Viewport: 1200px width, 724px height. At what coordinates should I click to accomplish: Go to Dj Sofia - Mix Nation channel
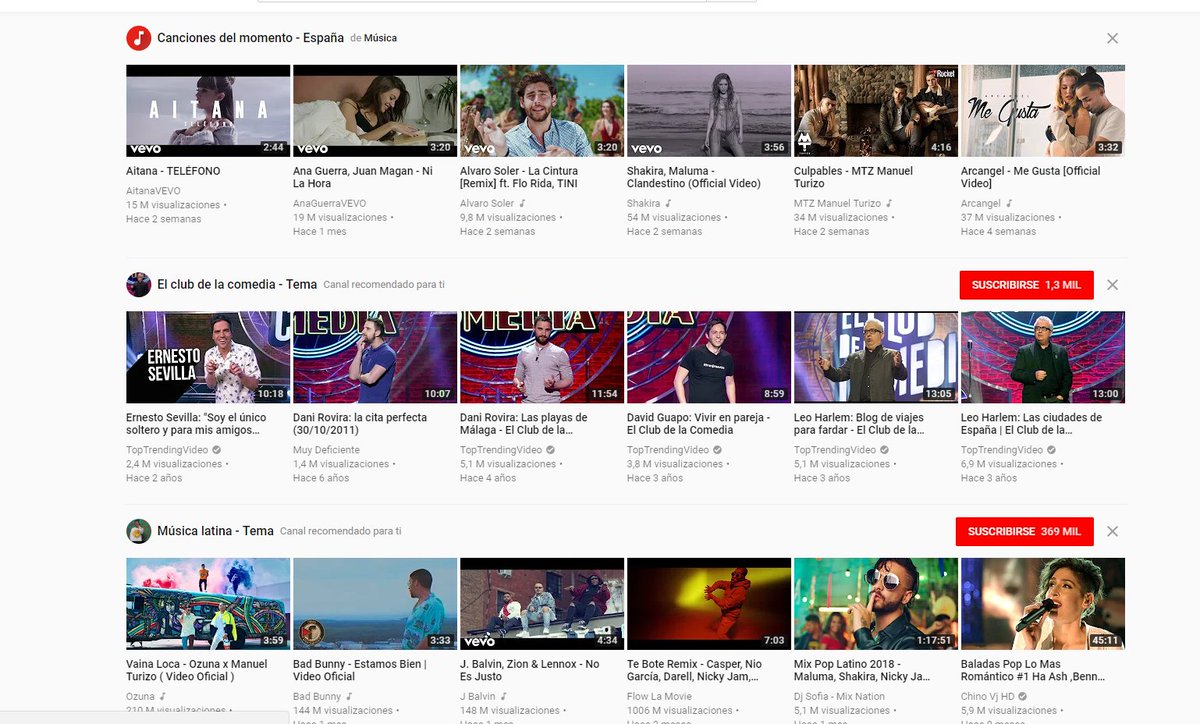tap(839, 696)
